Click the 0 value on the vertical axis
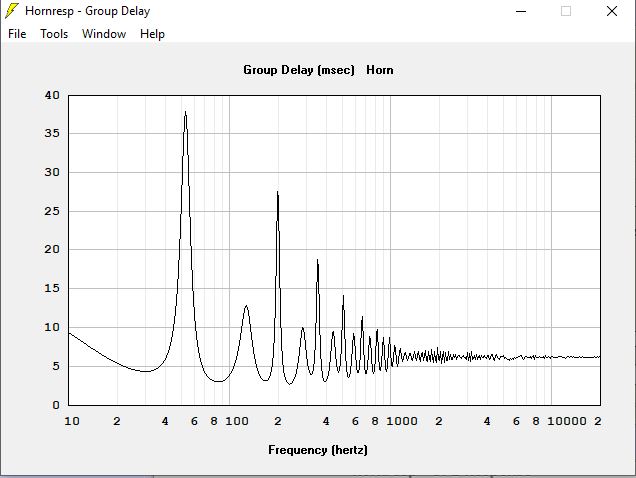Viewport: 636px width, 478px height. click(x=56, y=405)
